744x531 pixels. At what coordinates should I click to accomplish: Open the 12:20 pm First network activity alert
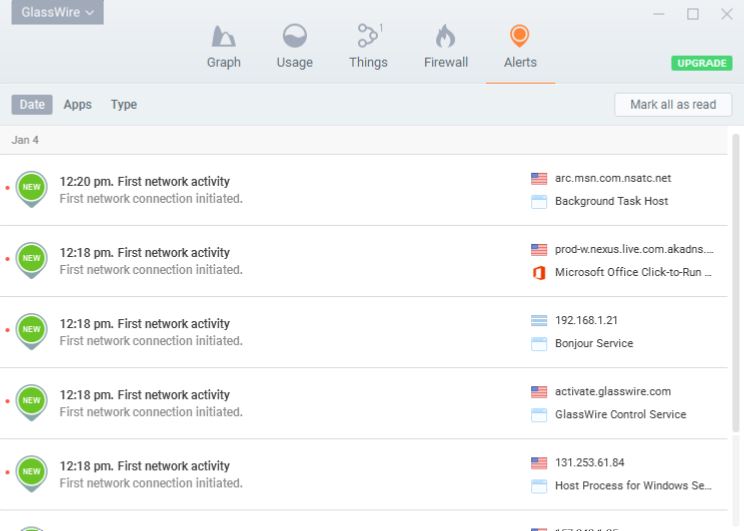363,190
